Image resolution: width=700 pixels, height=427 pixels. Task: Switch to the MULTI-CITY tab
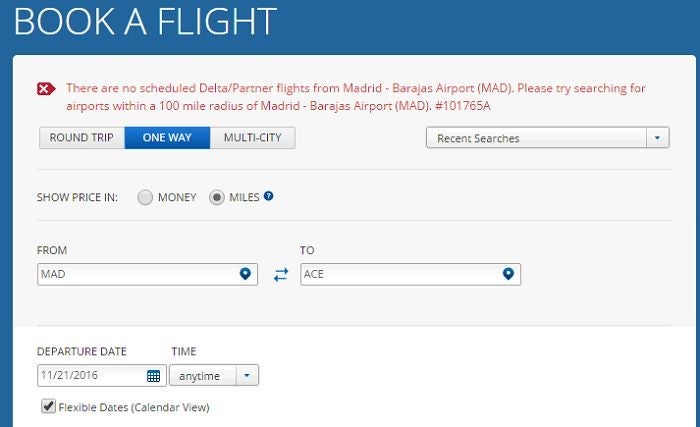[x=252, y=138]
